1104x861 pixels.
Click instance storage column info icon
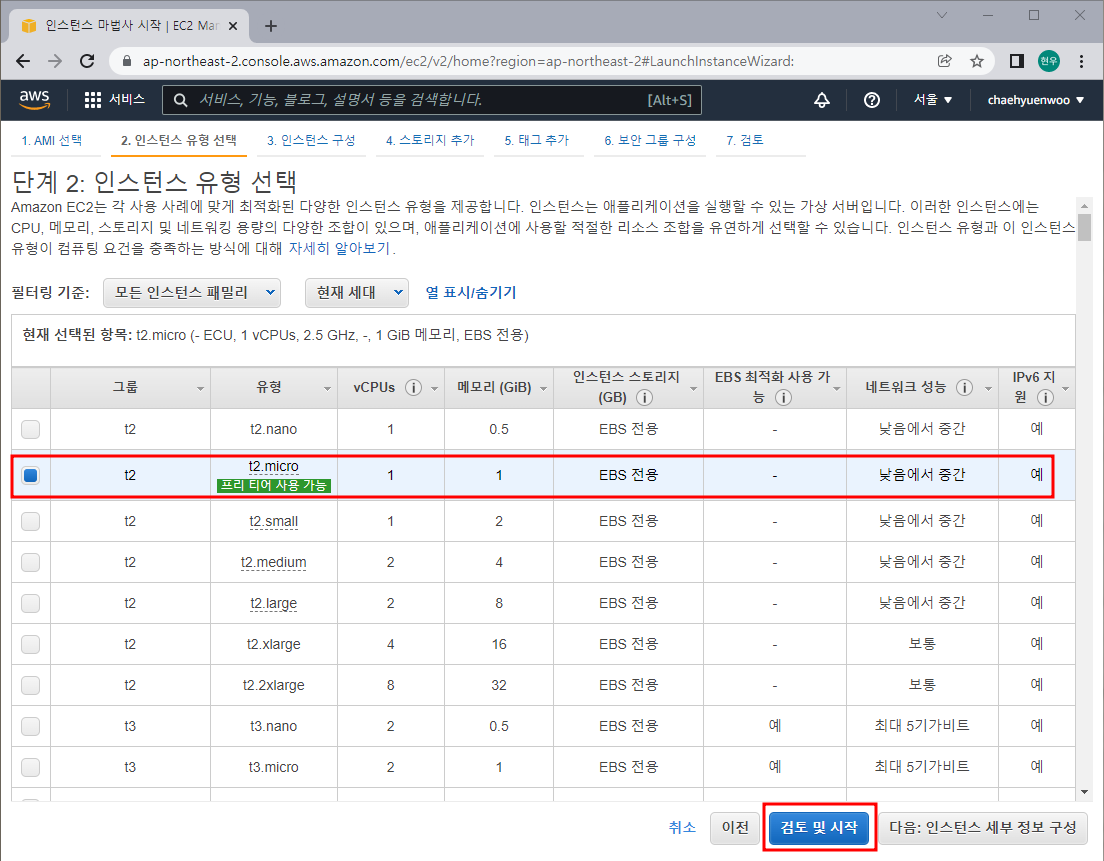pos(644,398)
